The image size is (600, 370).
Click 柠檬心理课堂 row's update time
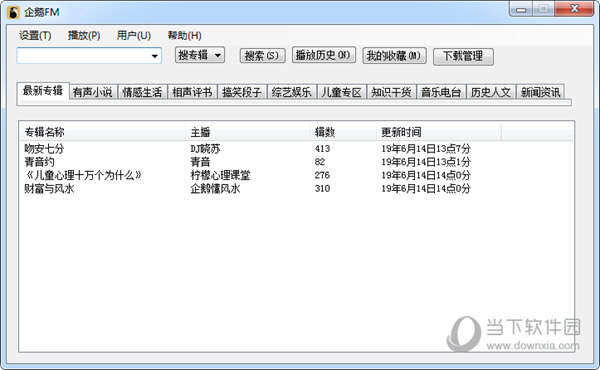[x=426, y=175]
